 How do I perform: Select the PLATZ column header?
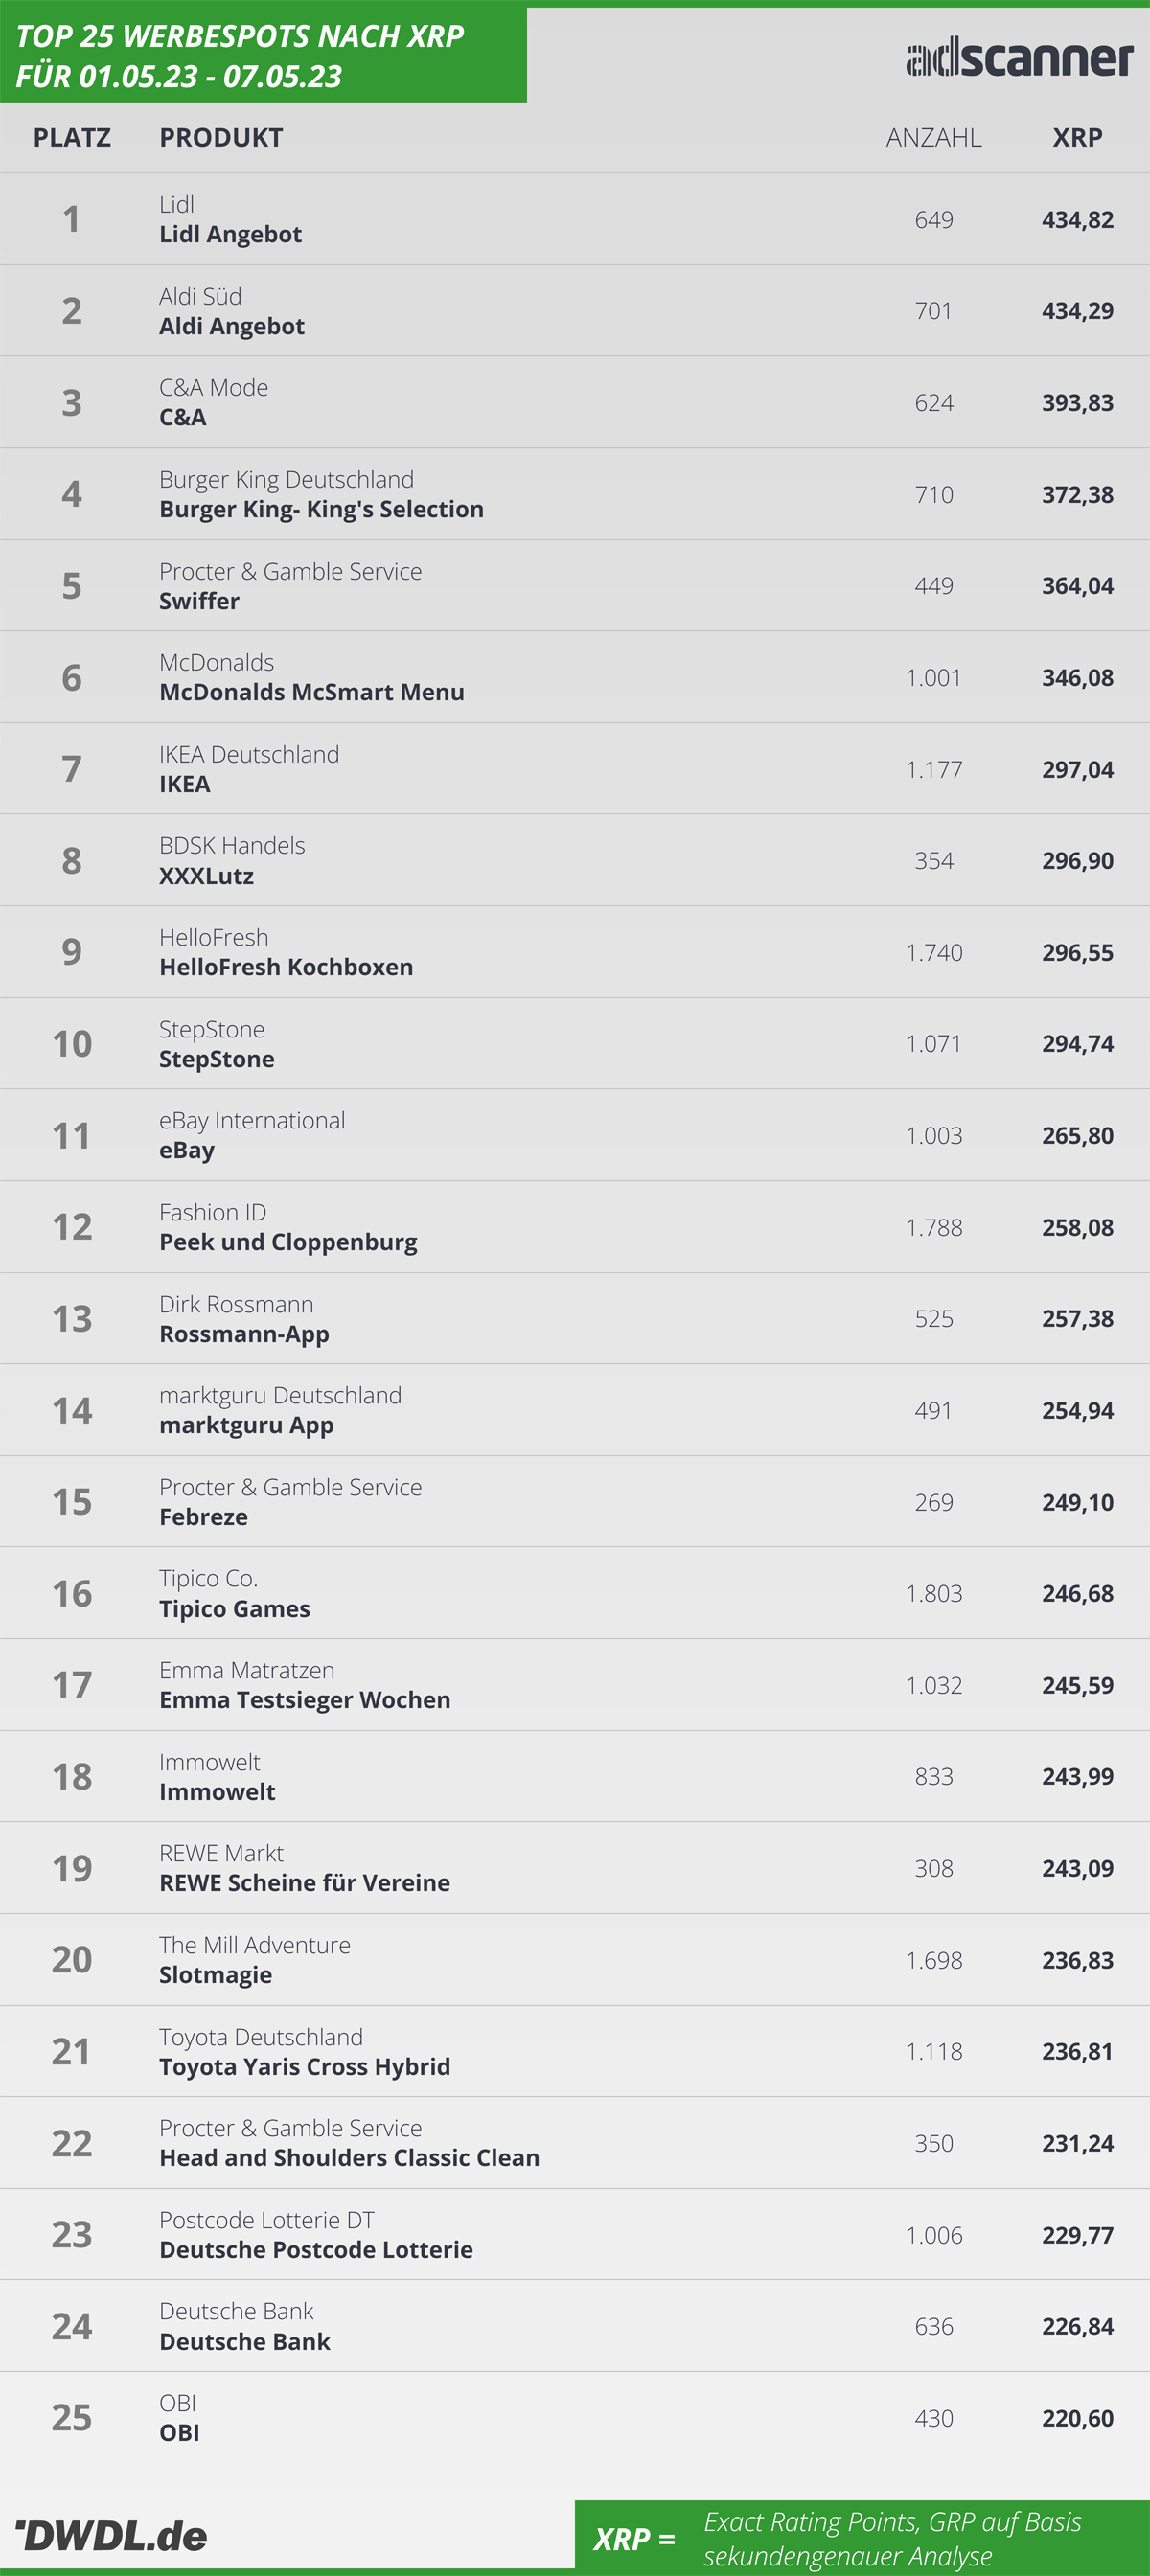tap(72, 137)
